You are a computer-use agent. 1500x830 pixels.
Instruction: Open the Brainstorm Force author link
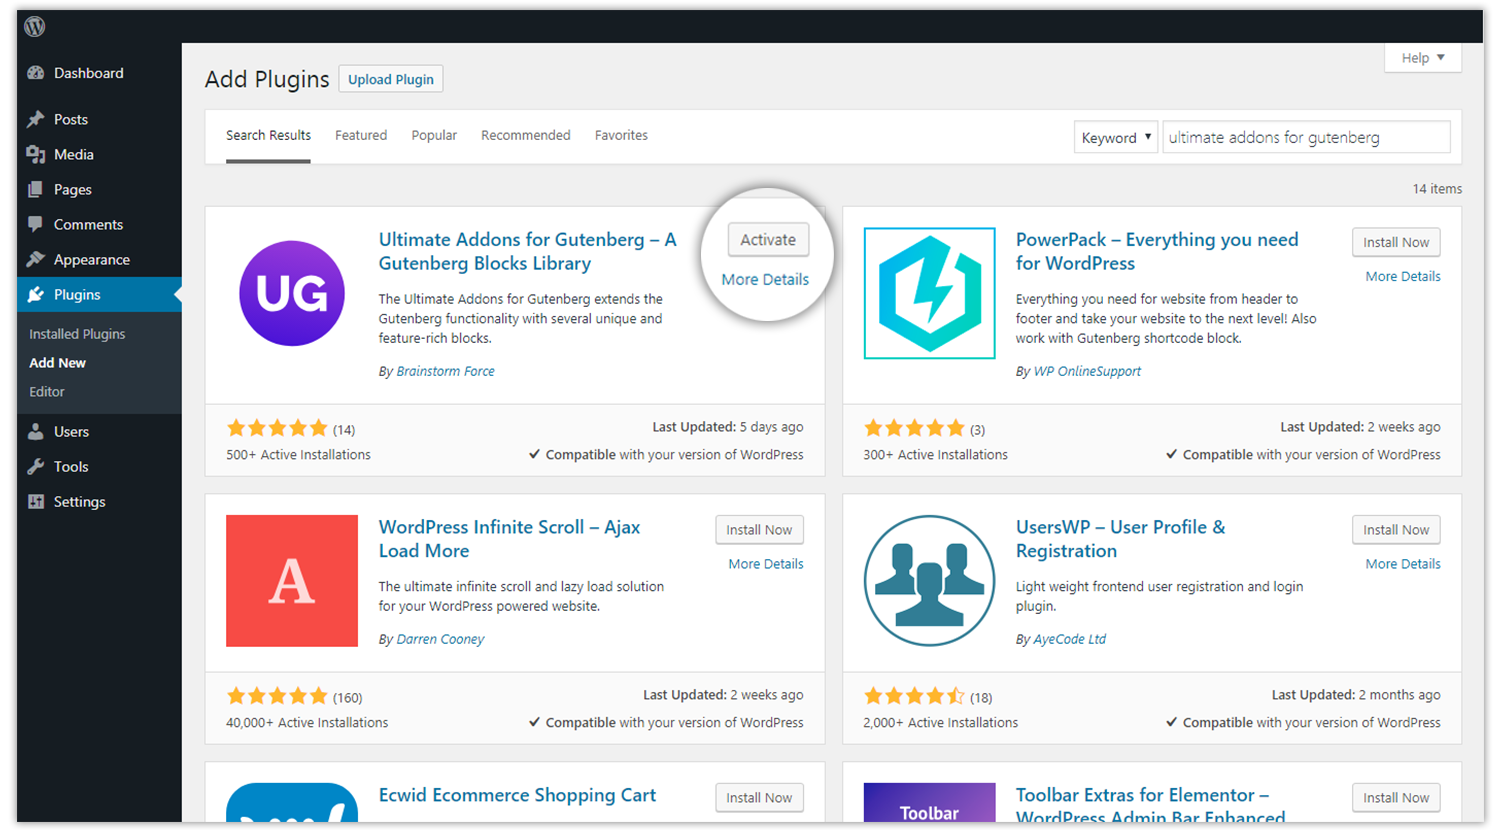445,371
